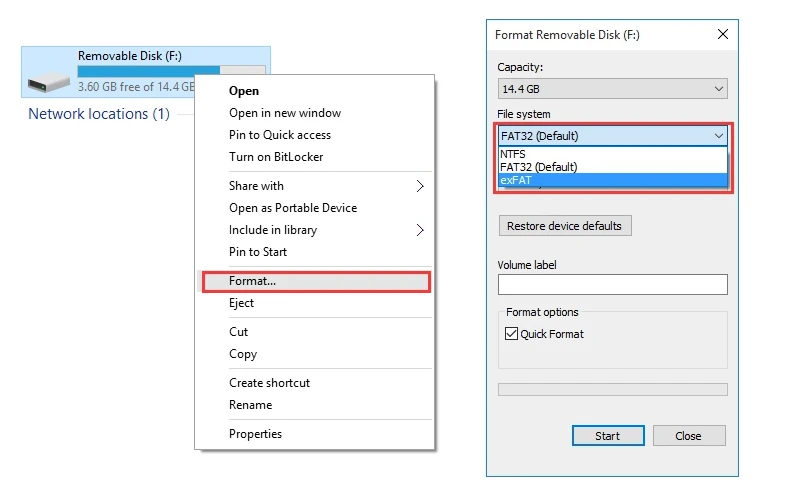Viewport: 800px width, 500px height.
Task: Click the Removable Disk drive icon
Action: pos(48,82)
